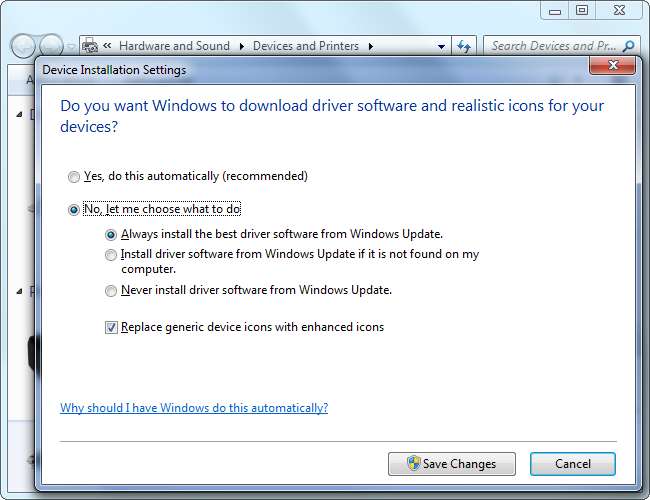Click the magnifier search icon
The height and width of the screenshot is (500, 650).
point(629,46)
